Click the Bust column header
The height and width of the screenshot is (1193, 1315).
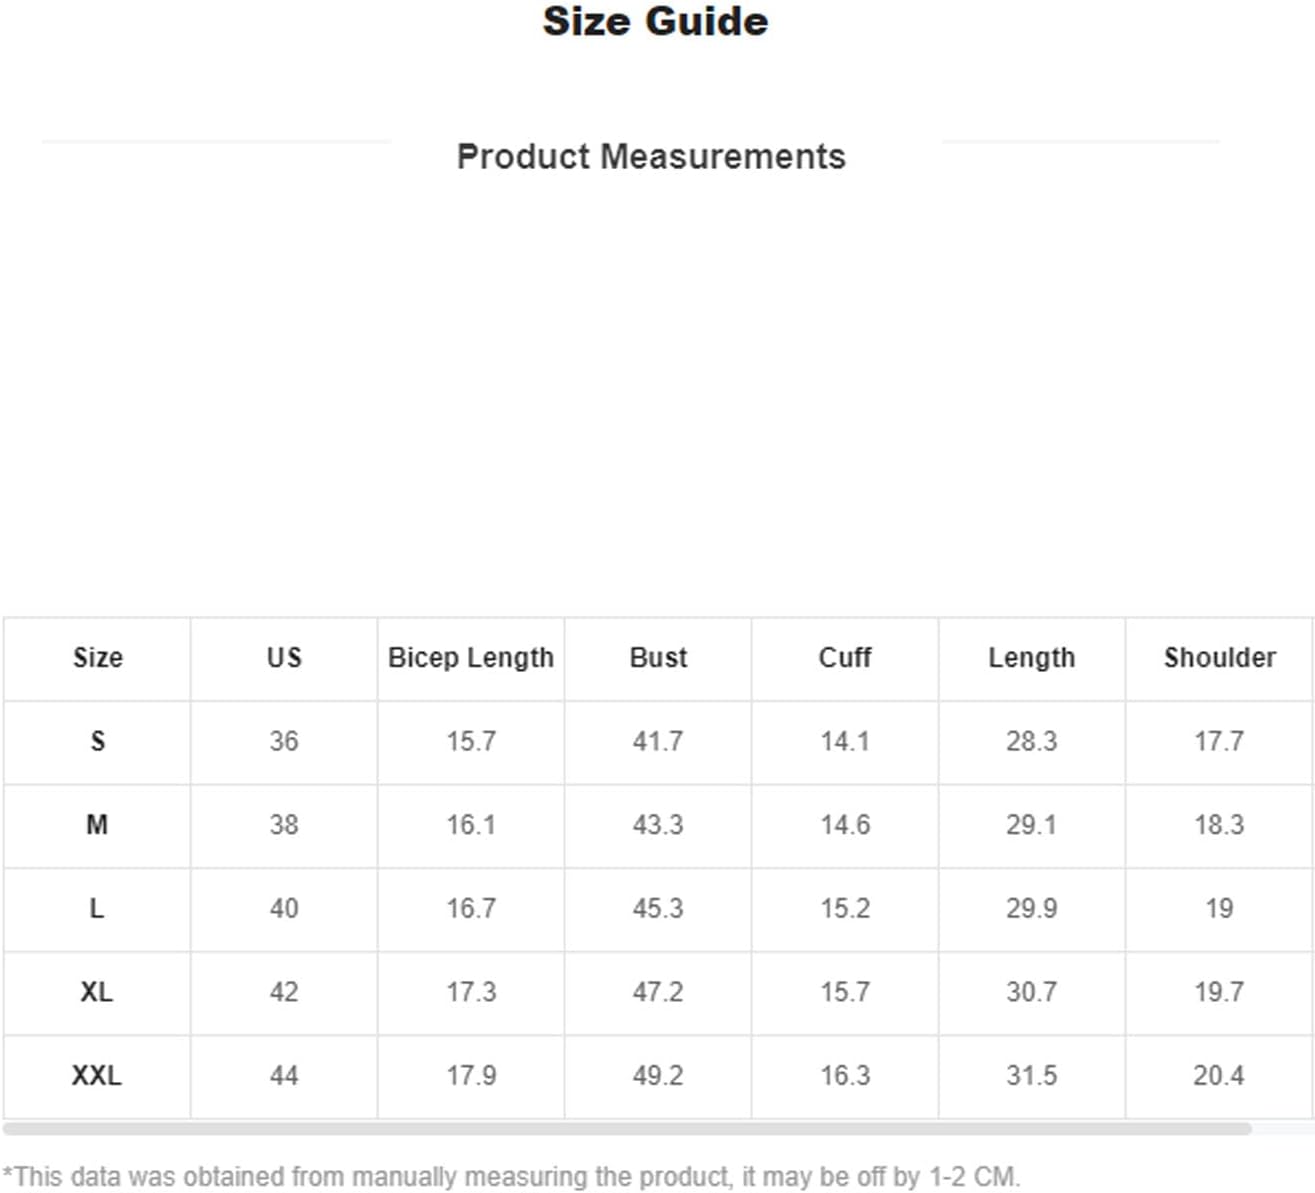tap(658, 658)
